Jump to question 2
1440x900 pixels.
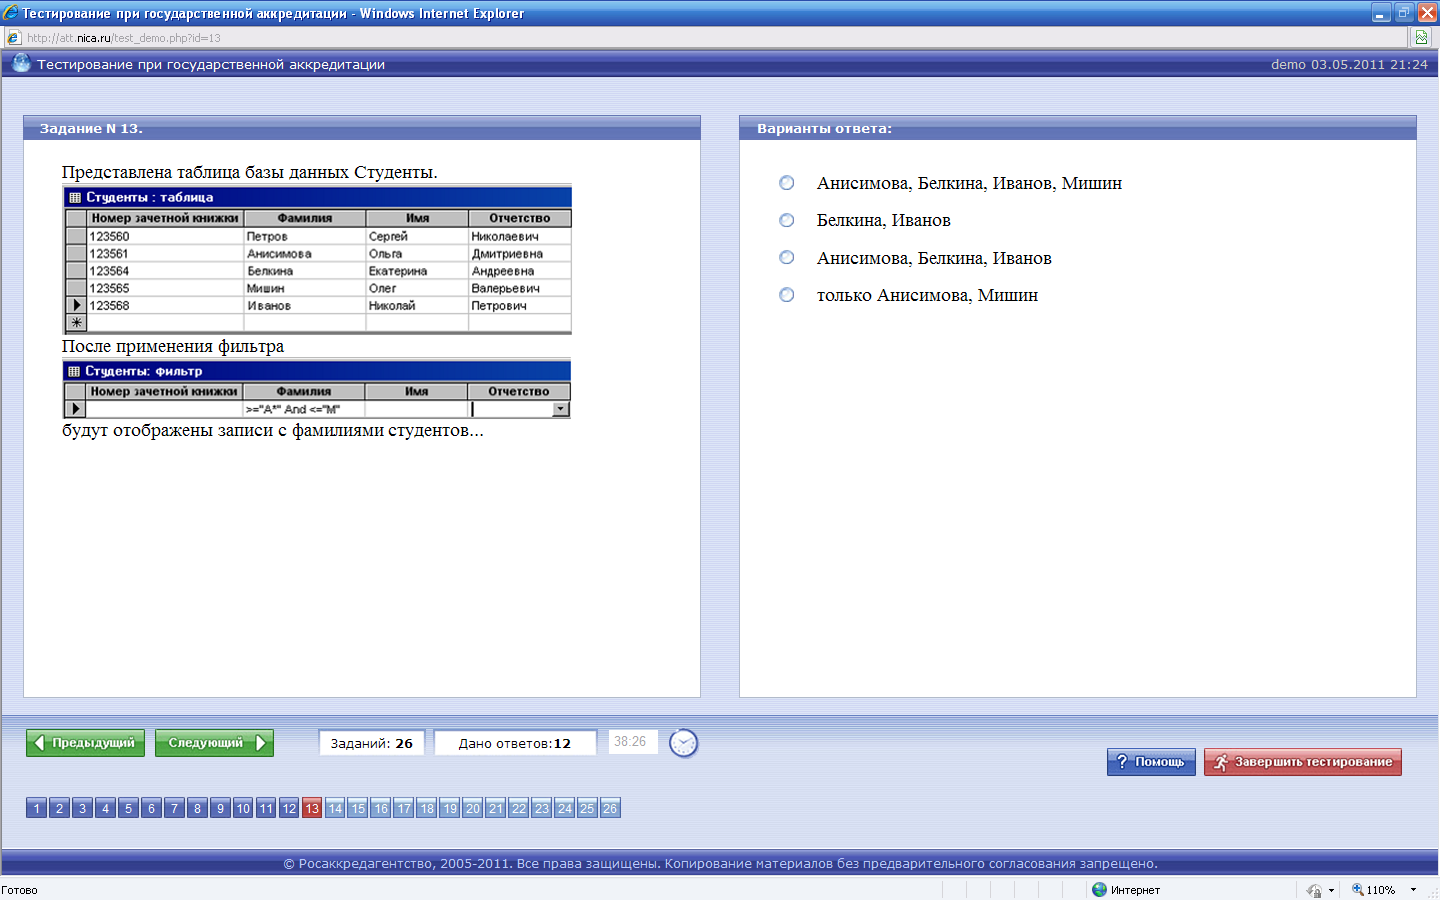[x=60, y=808]
